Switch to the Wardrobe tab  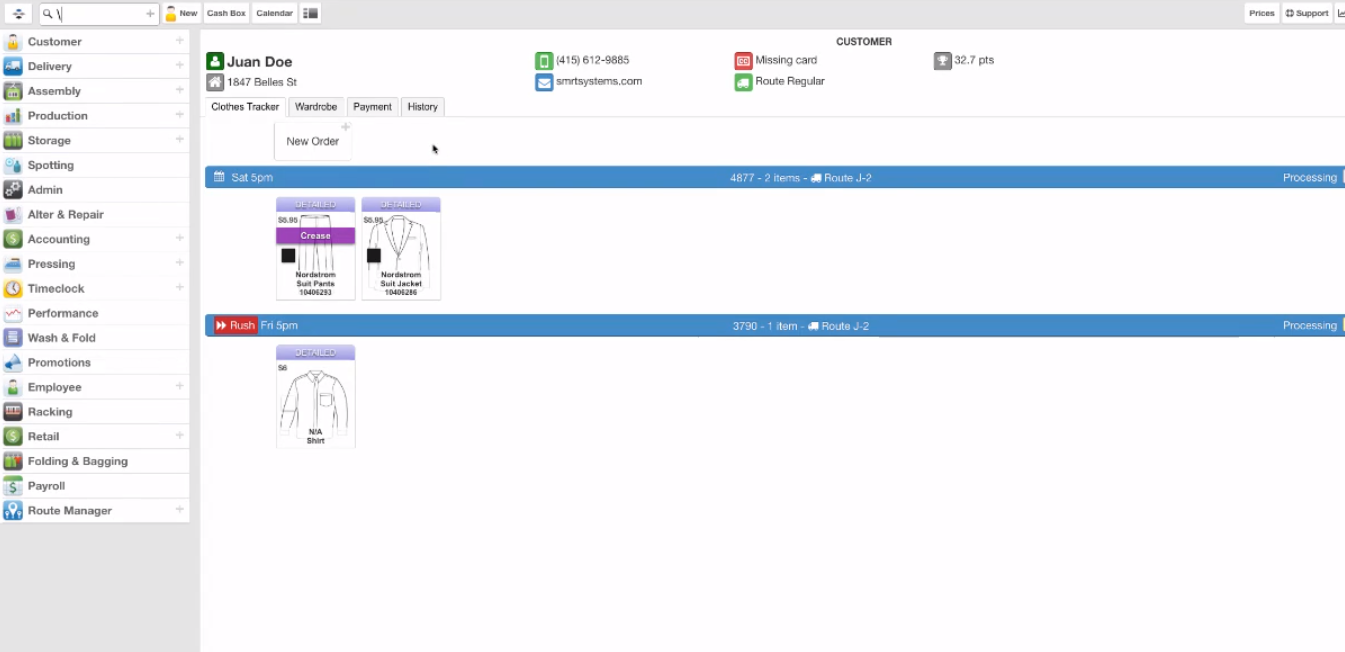click(316, 107)
